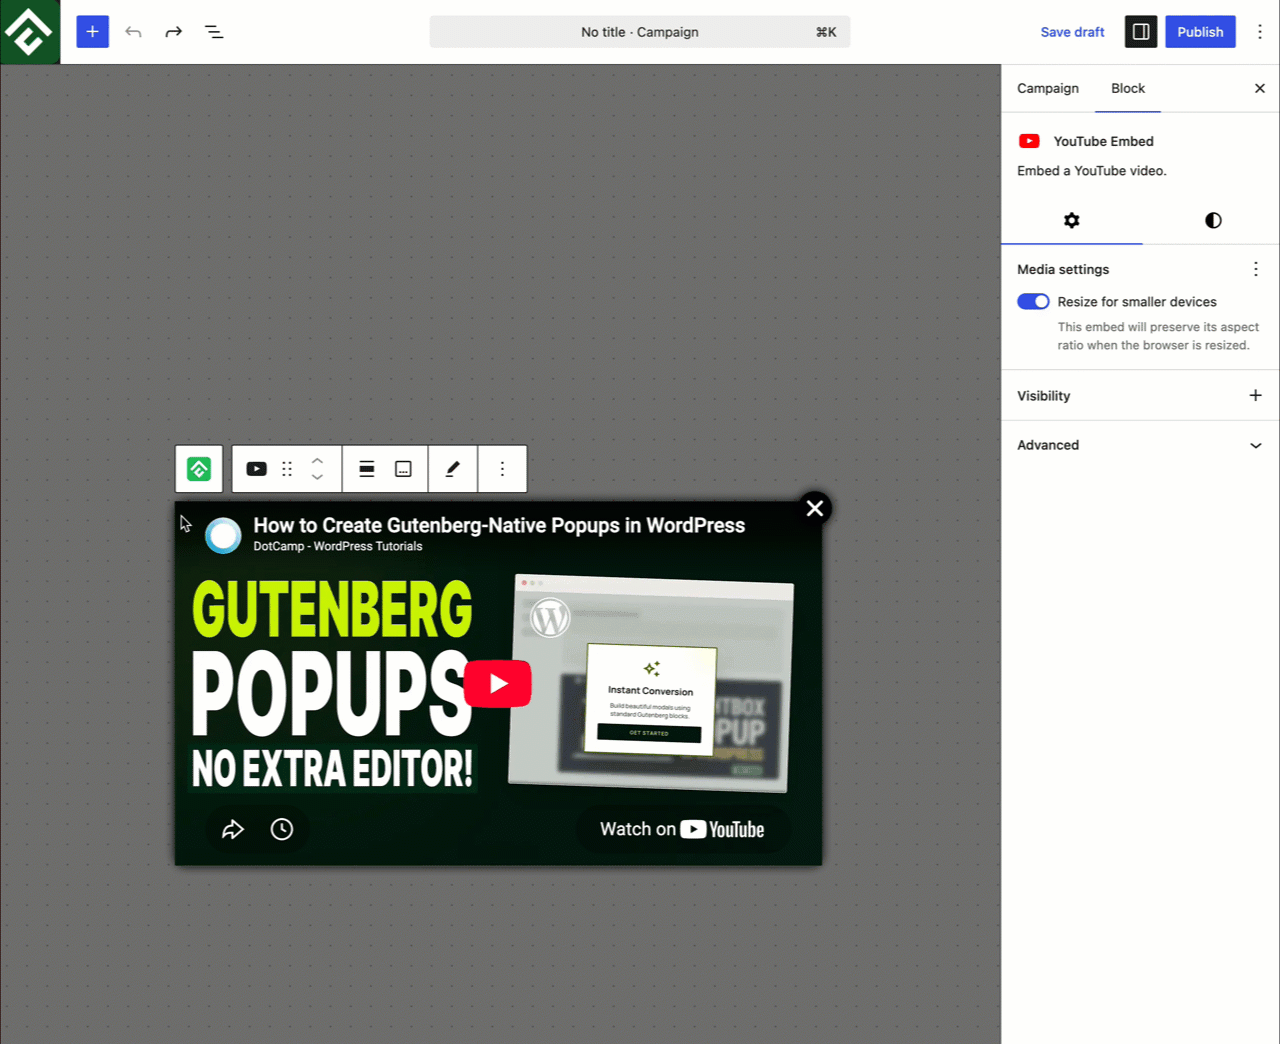Open block toolbar more options menu
The height and width of the screenshot is (1044, 1280).
(502, 469)
